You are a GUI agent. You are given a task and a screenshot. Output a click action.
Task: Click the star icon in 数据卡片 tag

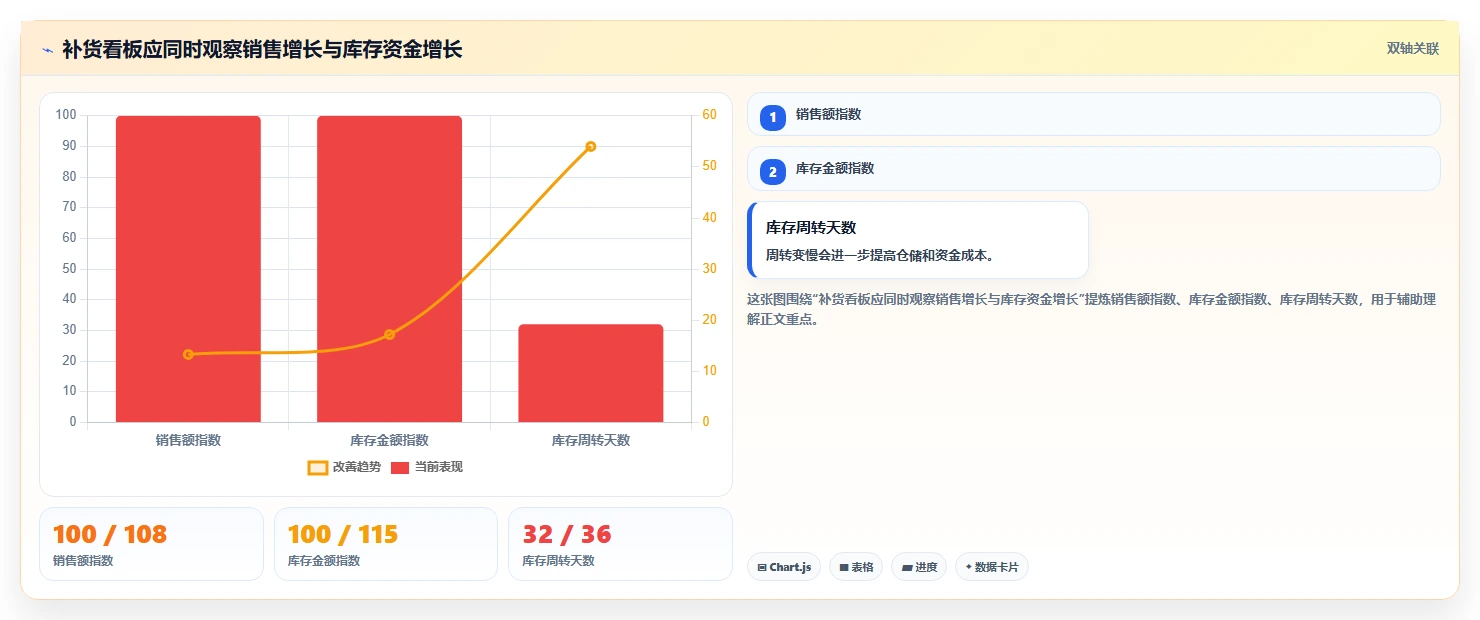click(x=968, y=568)
